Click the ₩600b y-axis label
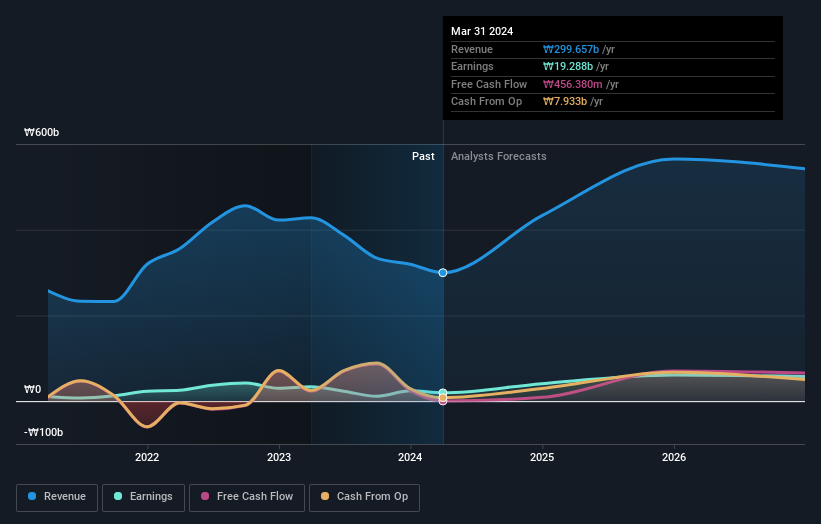The image size is (821, 524). [x=41, y=132]
